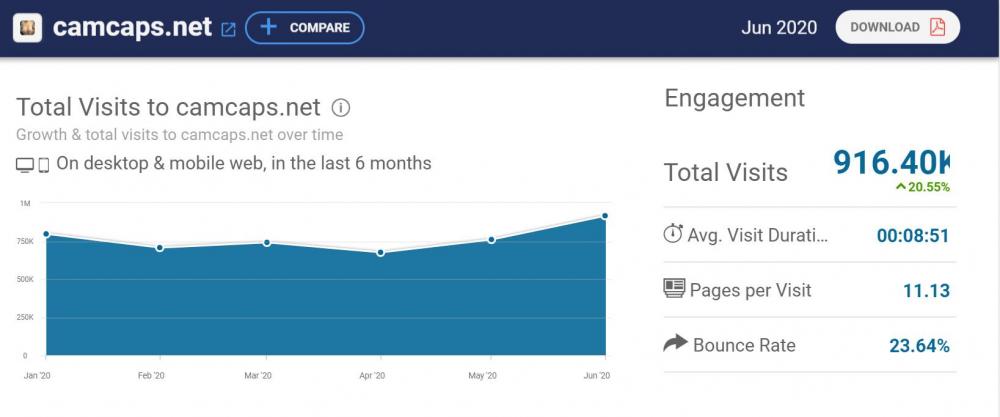Click the stopwatch icon for Avg. Visit Duration
Image resolution: width=1000 pixels, height=417 pixels.
[x=673, y=234]
